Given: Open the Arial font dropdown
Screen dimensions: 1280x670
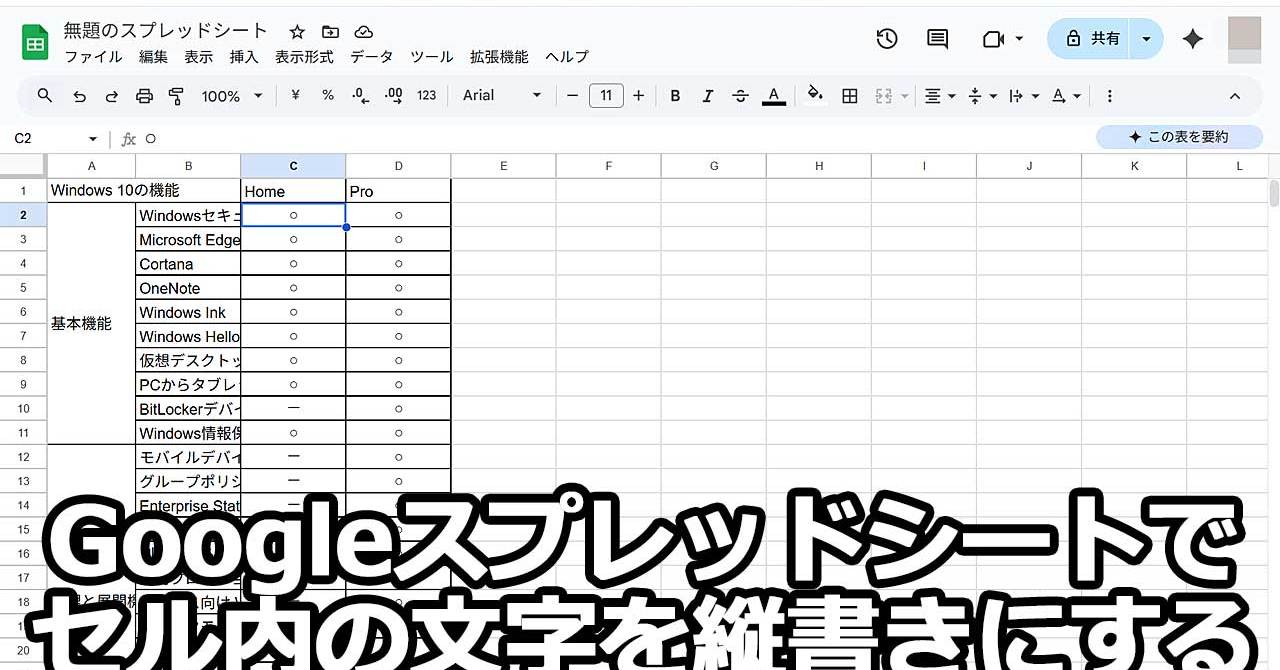Looking at the screenshot, I should 501,96.
